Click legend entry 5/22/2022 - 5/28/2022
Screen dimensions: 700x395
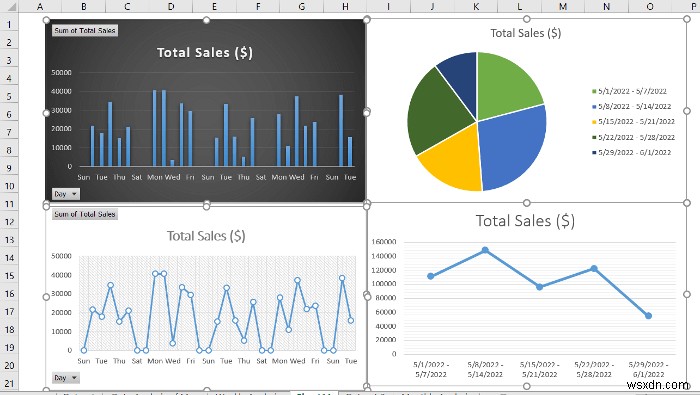coord(633,137)
